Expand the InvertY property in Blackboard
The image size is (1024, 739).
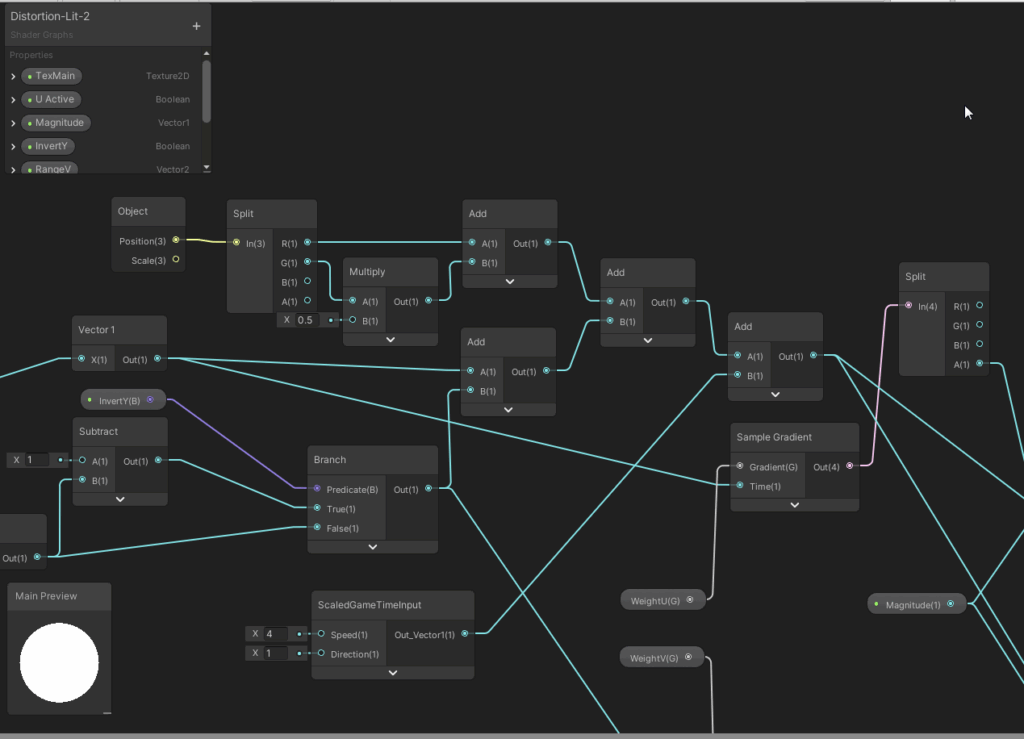(x=14, y=147)
